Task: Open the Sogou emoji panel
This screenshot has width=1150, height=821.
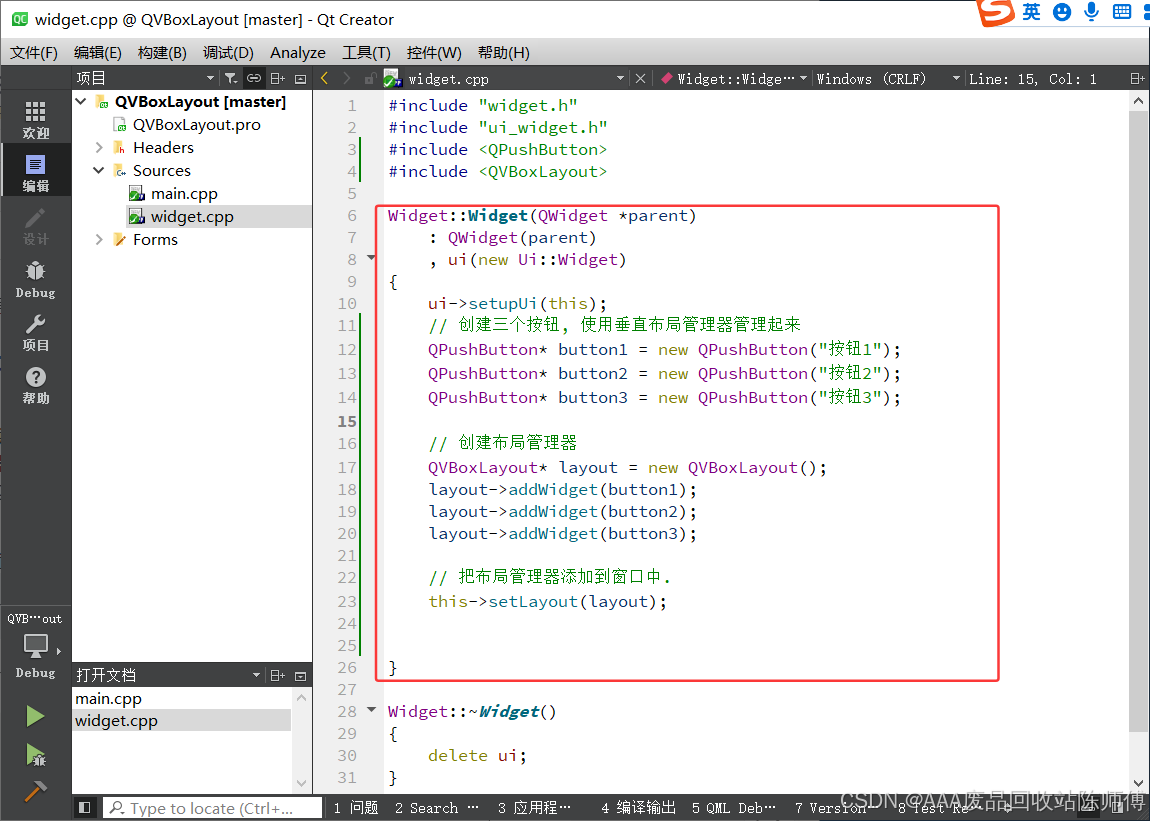Action: [x=1061, y=12]
